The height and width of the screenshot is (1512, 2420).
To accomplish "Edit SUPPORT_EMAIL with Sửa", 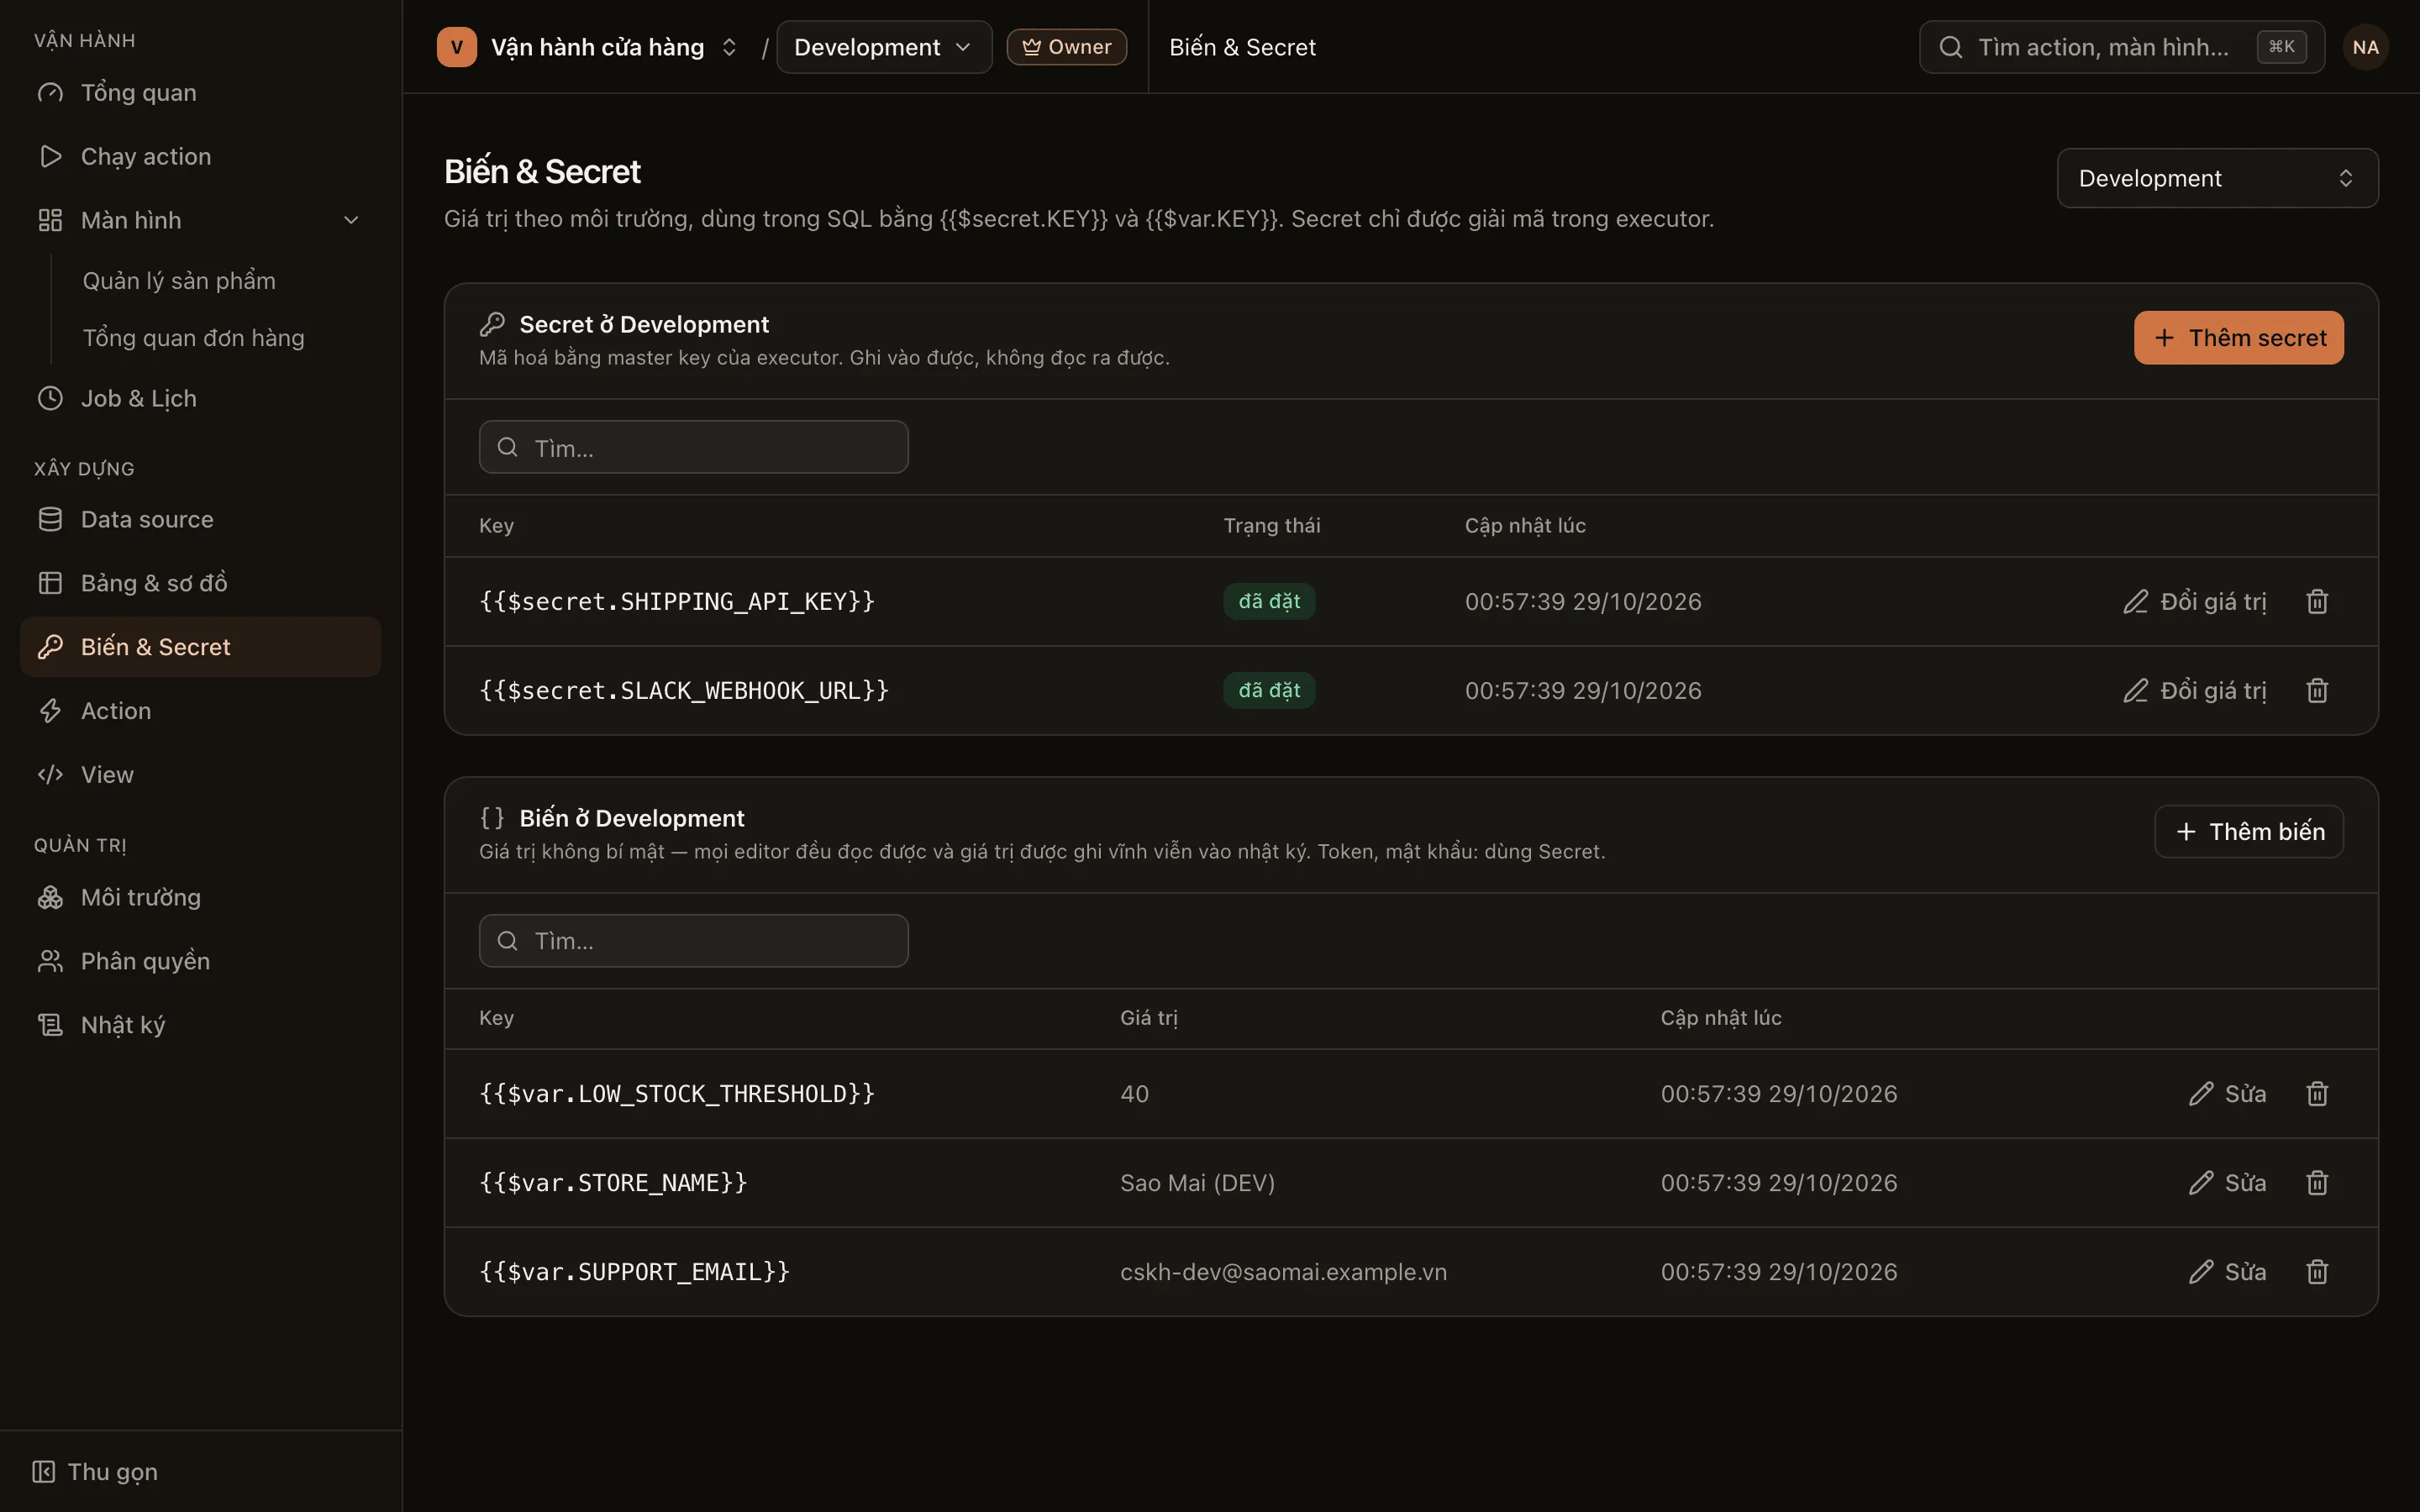I will [2227, 1271].
